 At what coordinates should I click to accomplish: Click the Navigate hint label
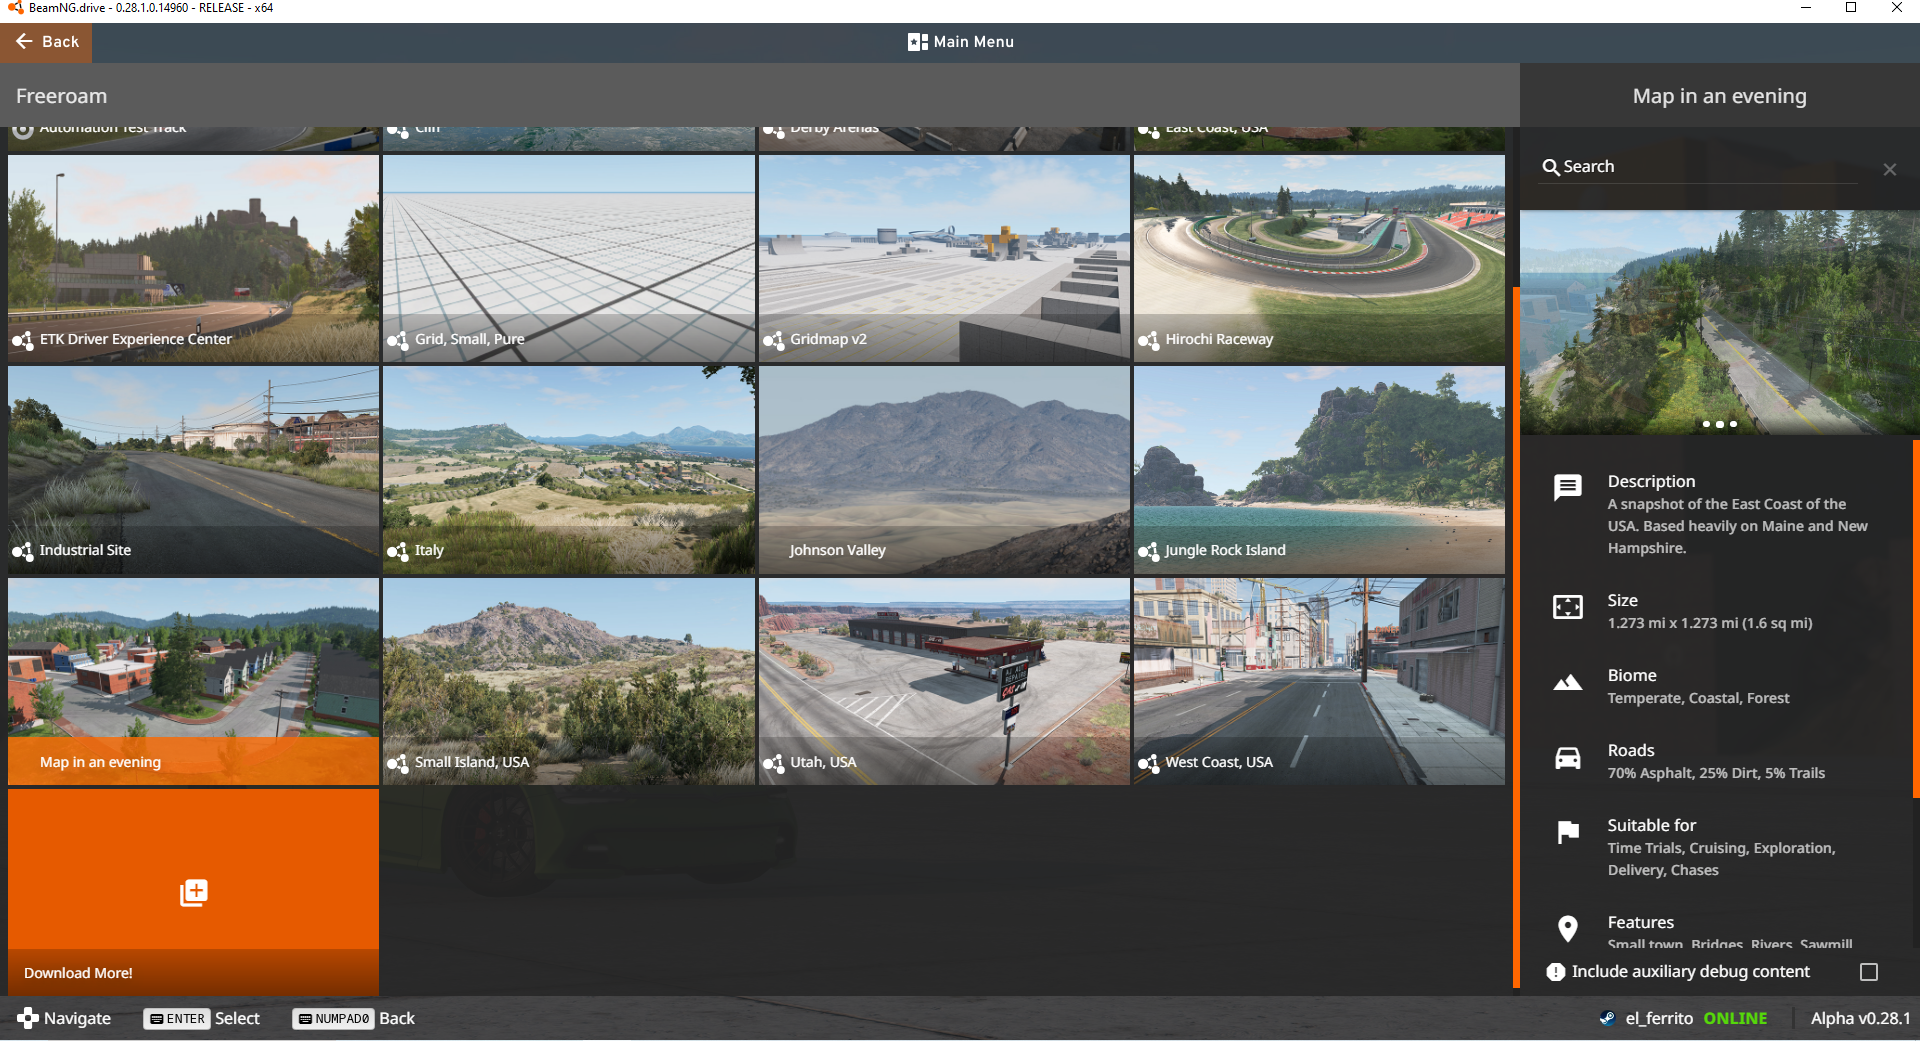77,1018
